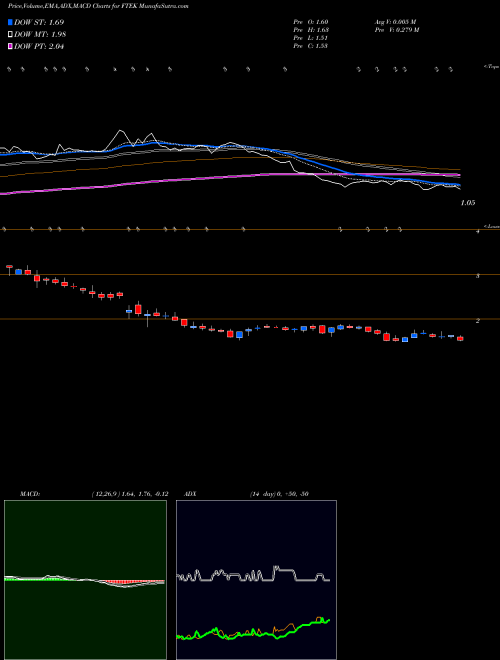Open the dark blue ADX indicator chart panel
This screenshot has width=500, height=660.
coord(256,580)
